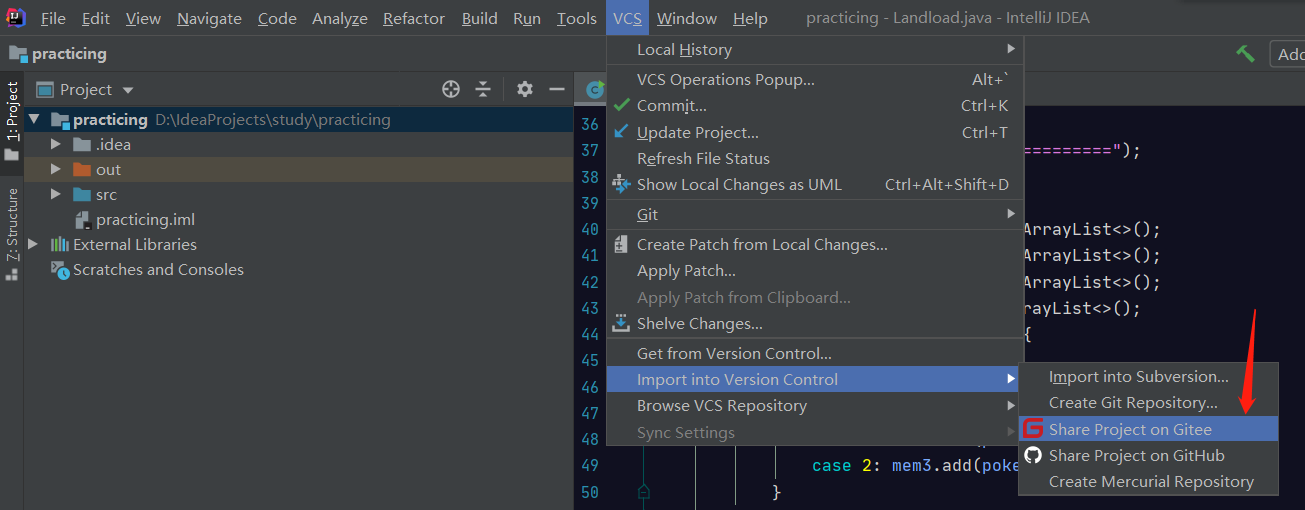Open the Git submenu

648,214
